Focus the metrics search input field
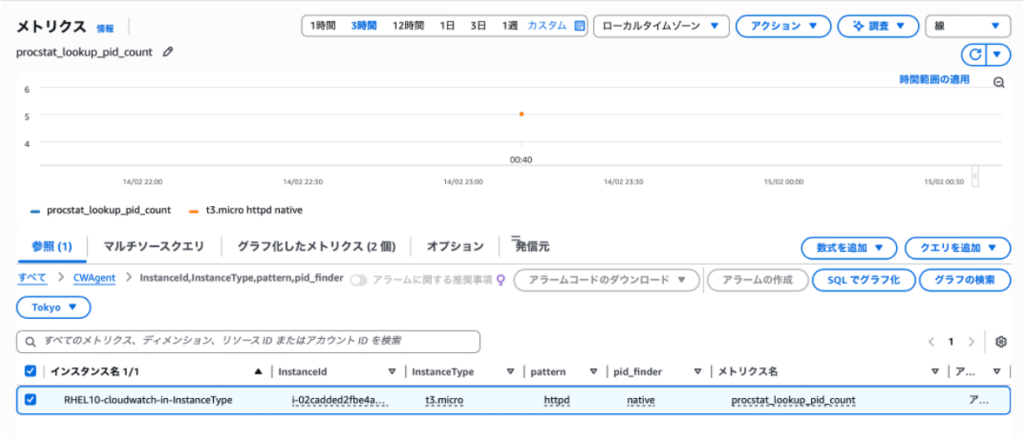This screenshot has height=439, width=1024. 248,342
